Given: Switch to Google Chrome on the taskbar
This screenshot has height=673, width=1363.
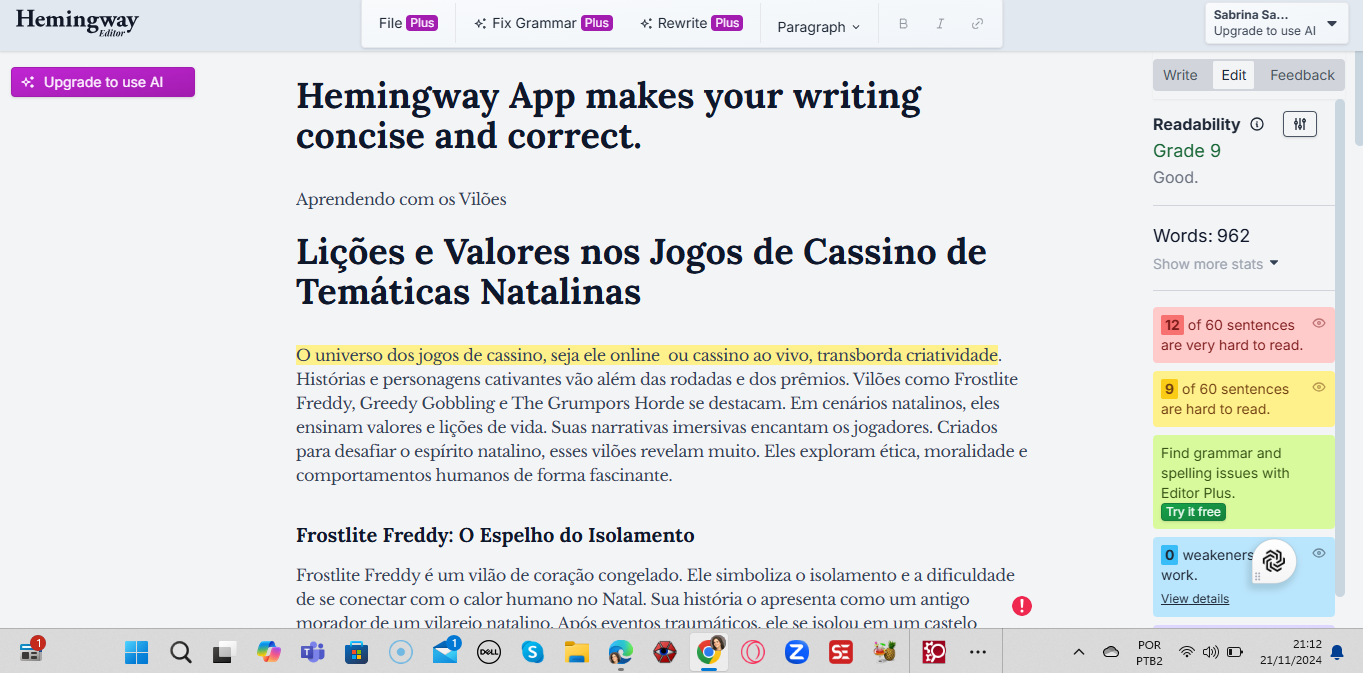Looking at the screenshot, I should tap(709, 651).
